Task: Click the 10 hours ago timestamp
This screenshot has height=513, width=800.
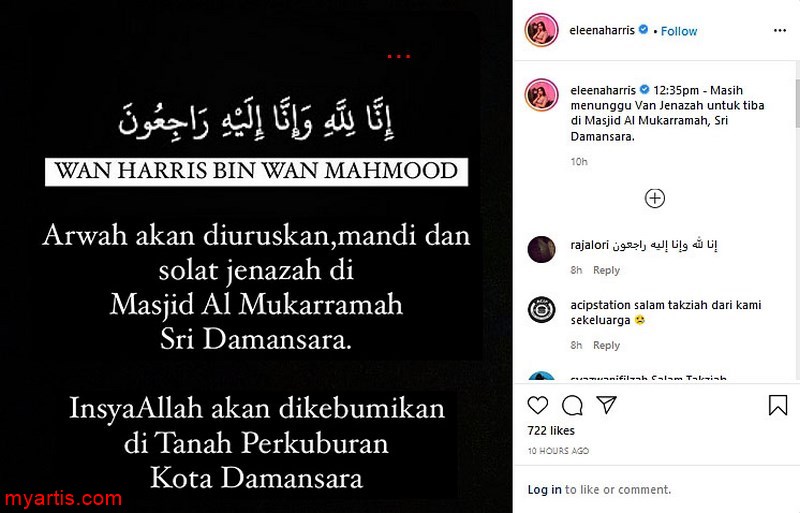Action: 558,451
